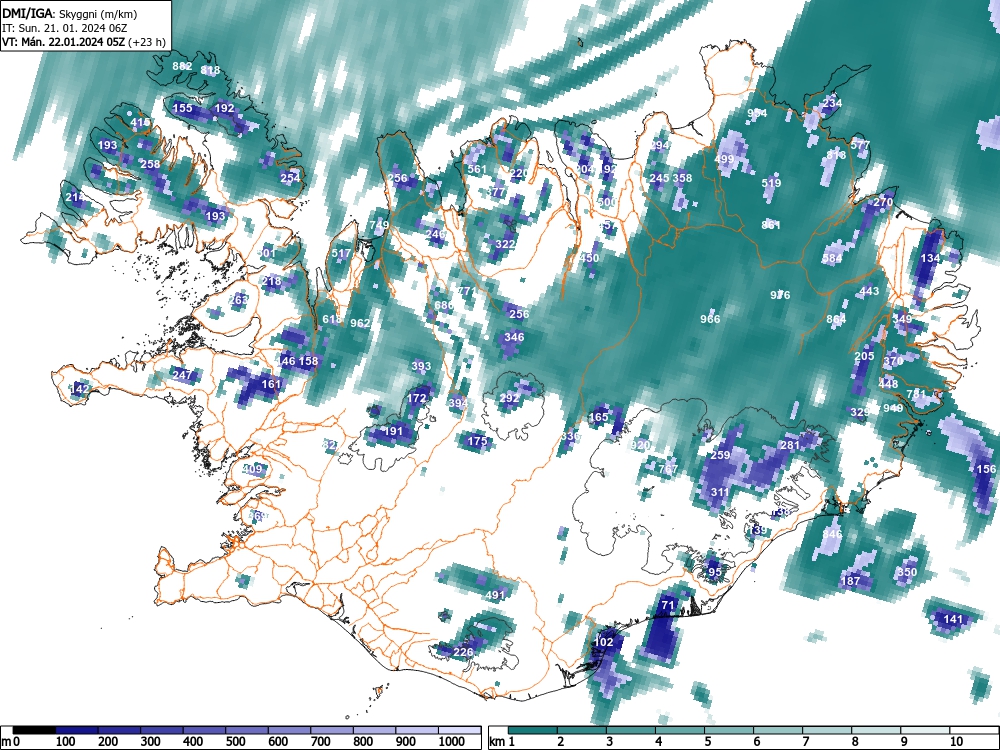Click the visibility value 409

pyautogui.click(x=253, y=469)
